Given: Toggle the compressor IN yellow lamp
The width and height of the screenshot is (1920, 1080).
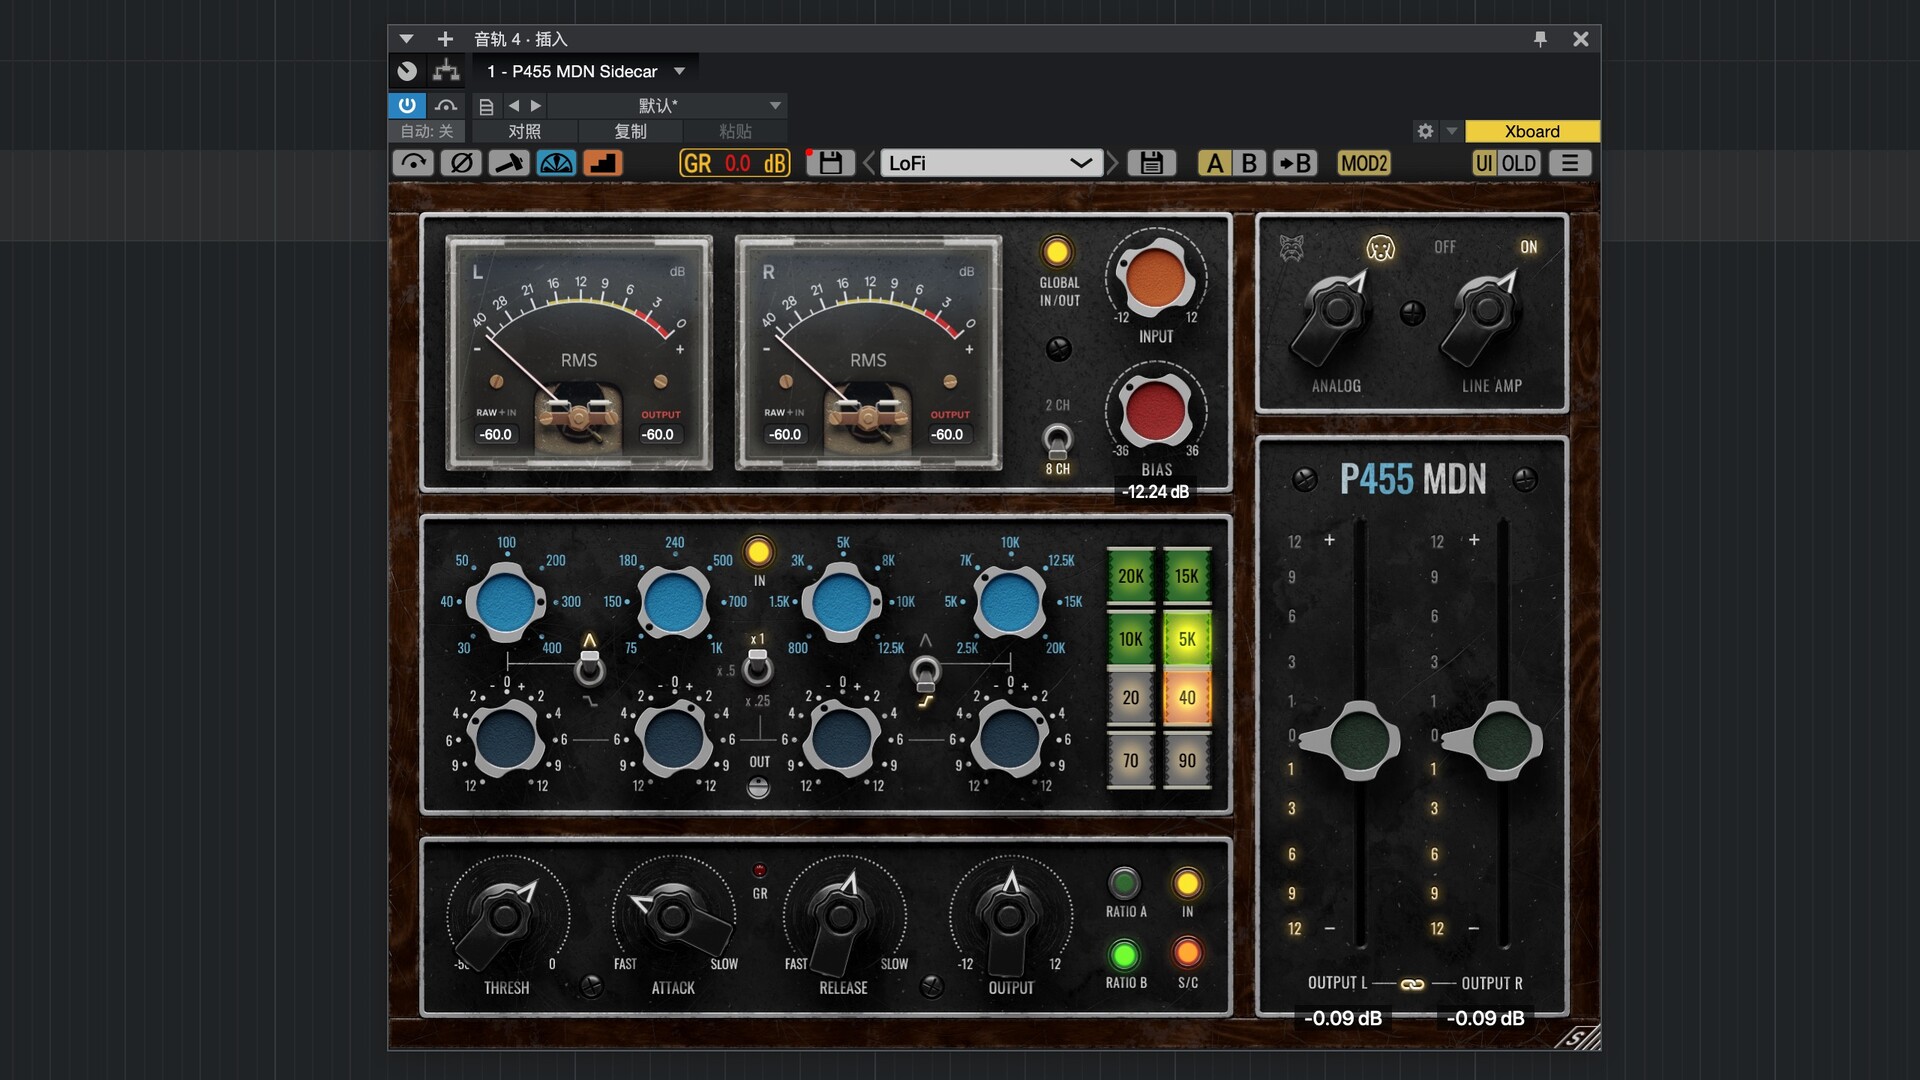Looking at the screenshot, I should click(x=1187, y=884).
